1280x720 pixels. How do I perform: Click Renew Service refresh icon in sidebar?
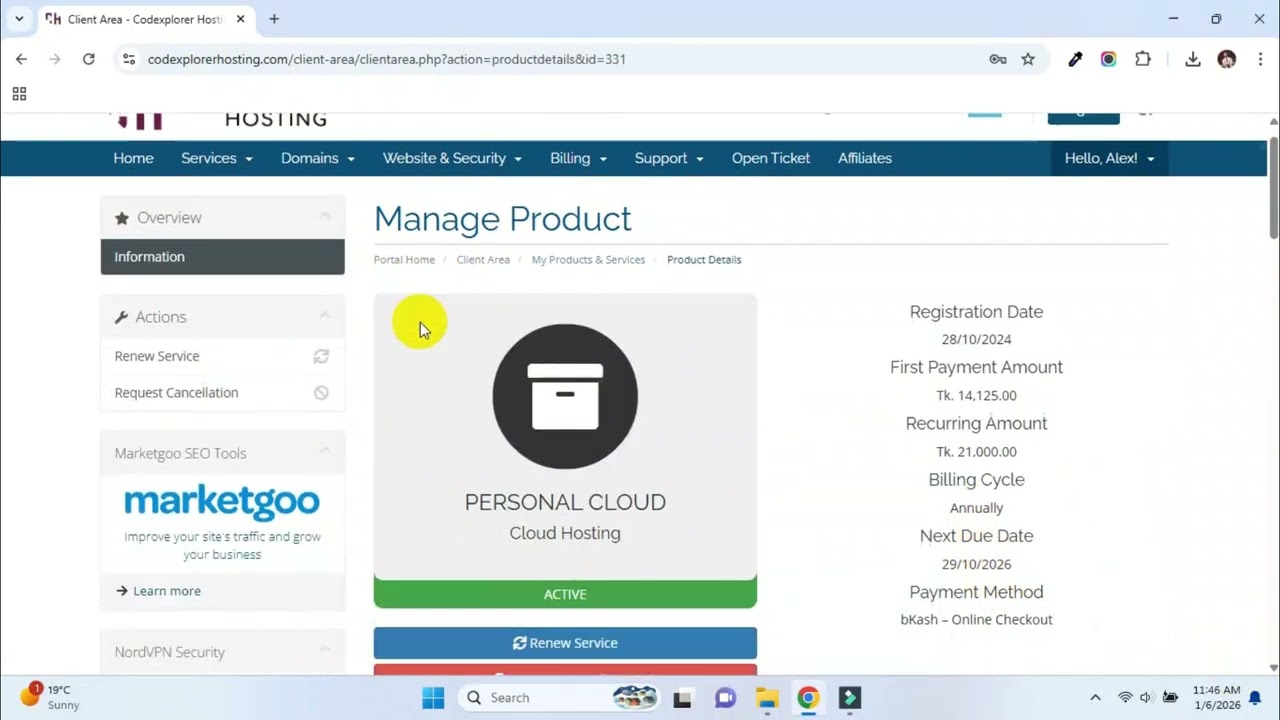[321, 356]
